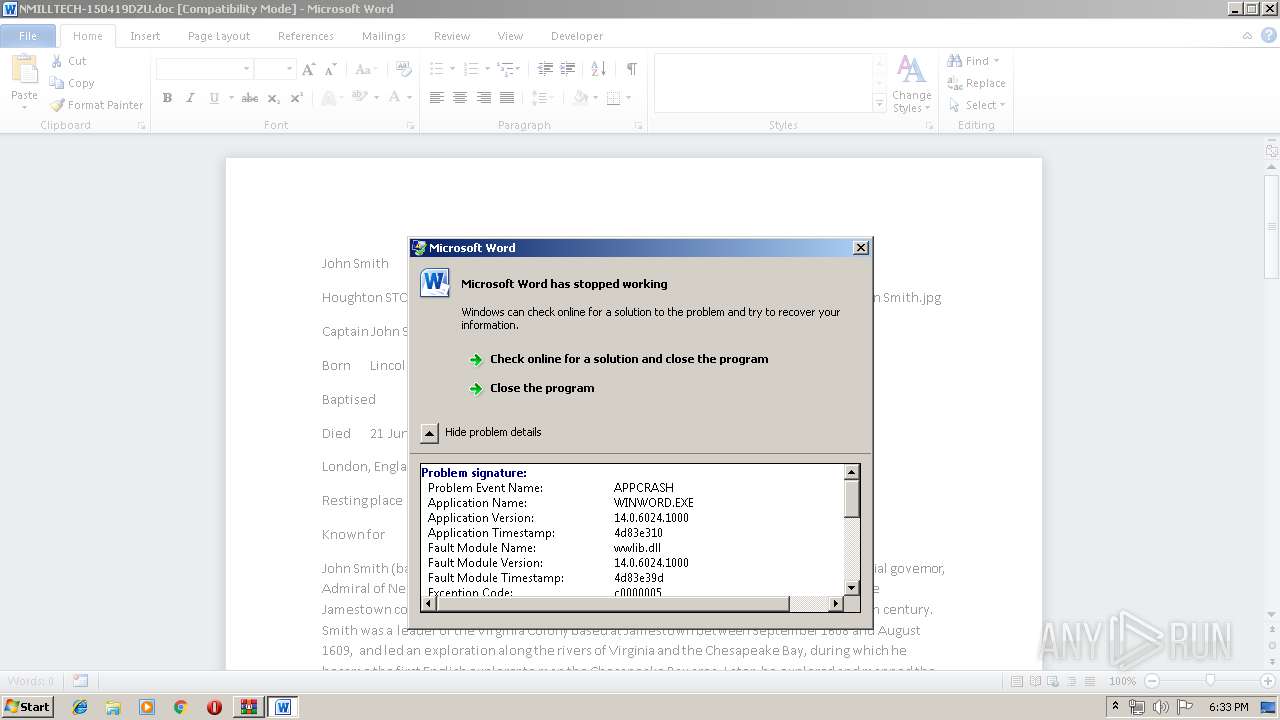Click the Paste clipboard icon
1280x720 pixels.
[x=24, y=71]
